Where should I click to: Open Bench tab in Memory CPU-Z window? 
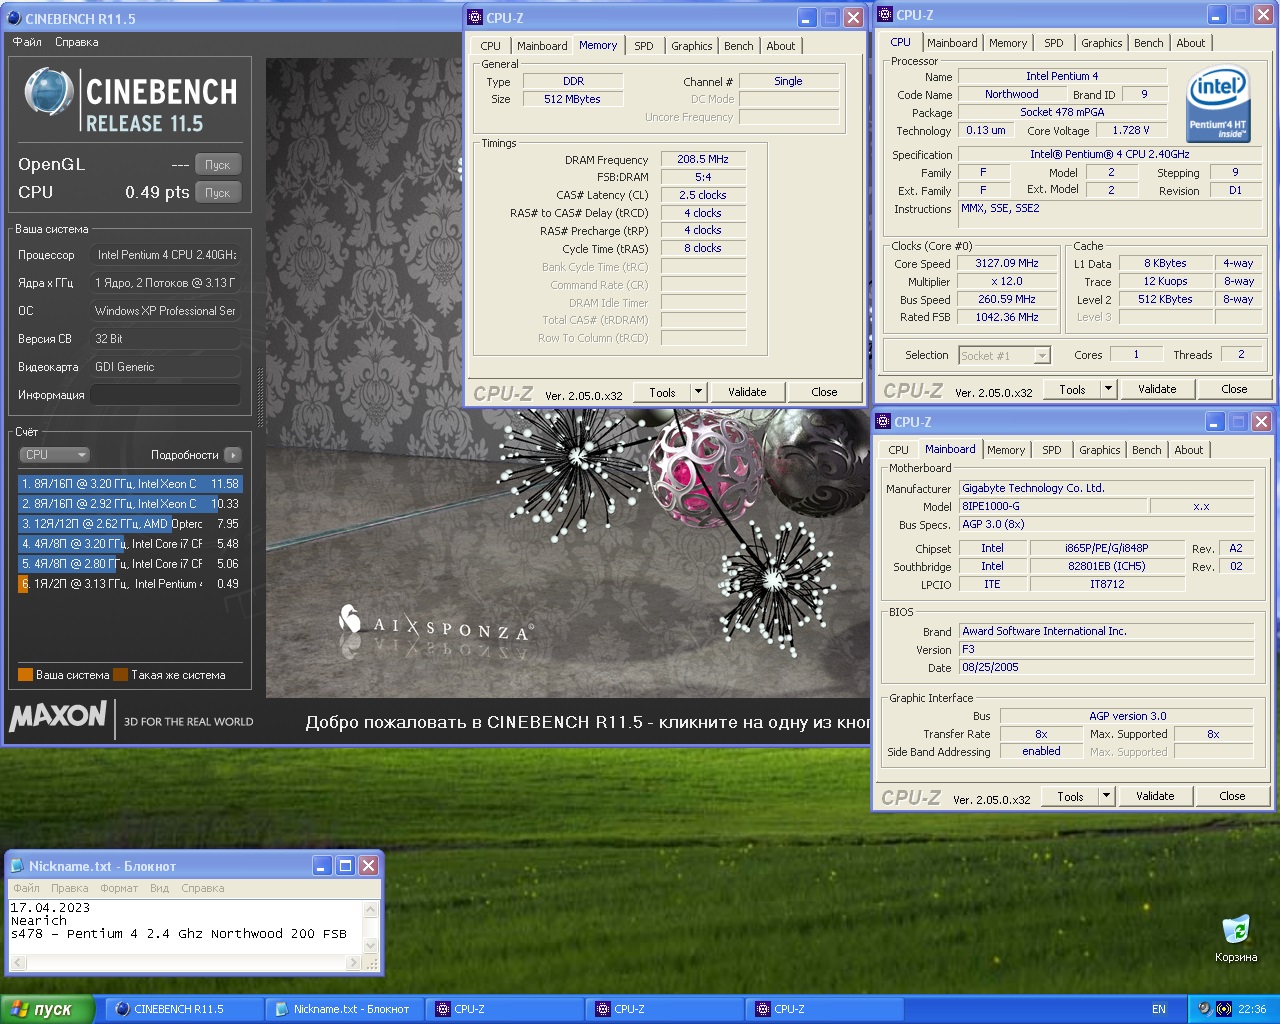pos(739,46)
